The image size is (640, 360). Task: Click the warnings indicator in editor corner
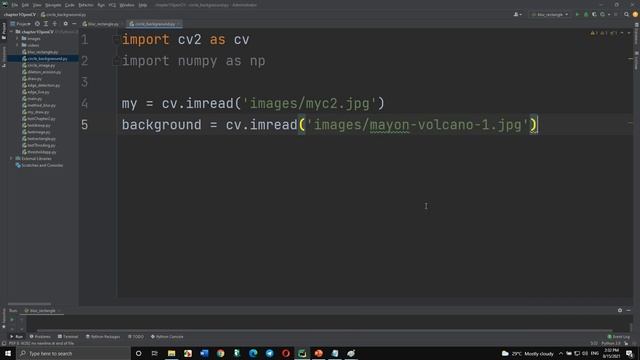click(x=603, y=33)
